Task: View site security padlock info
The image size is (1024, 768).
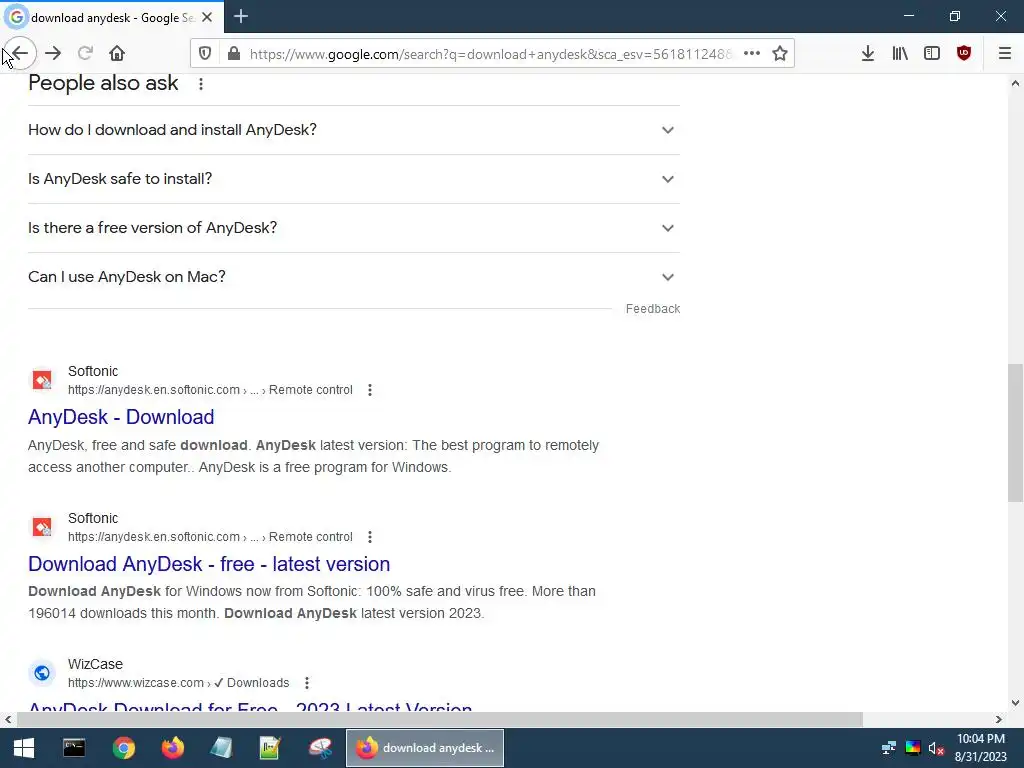Action: click(234, 54)
